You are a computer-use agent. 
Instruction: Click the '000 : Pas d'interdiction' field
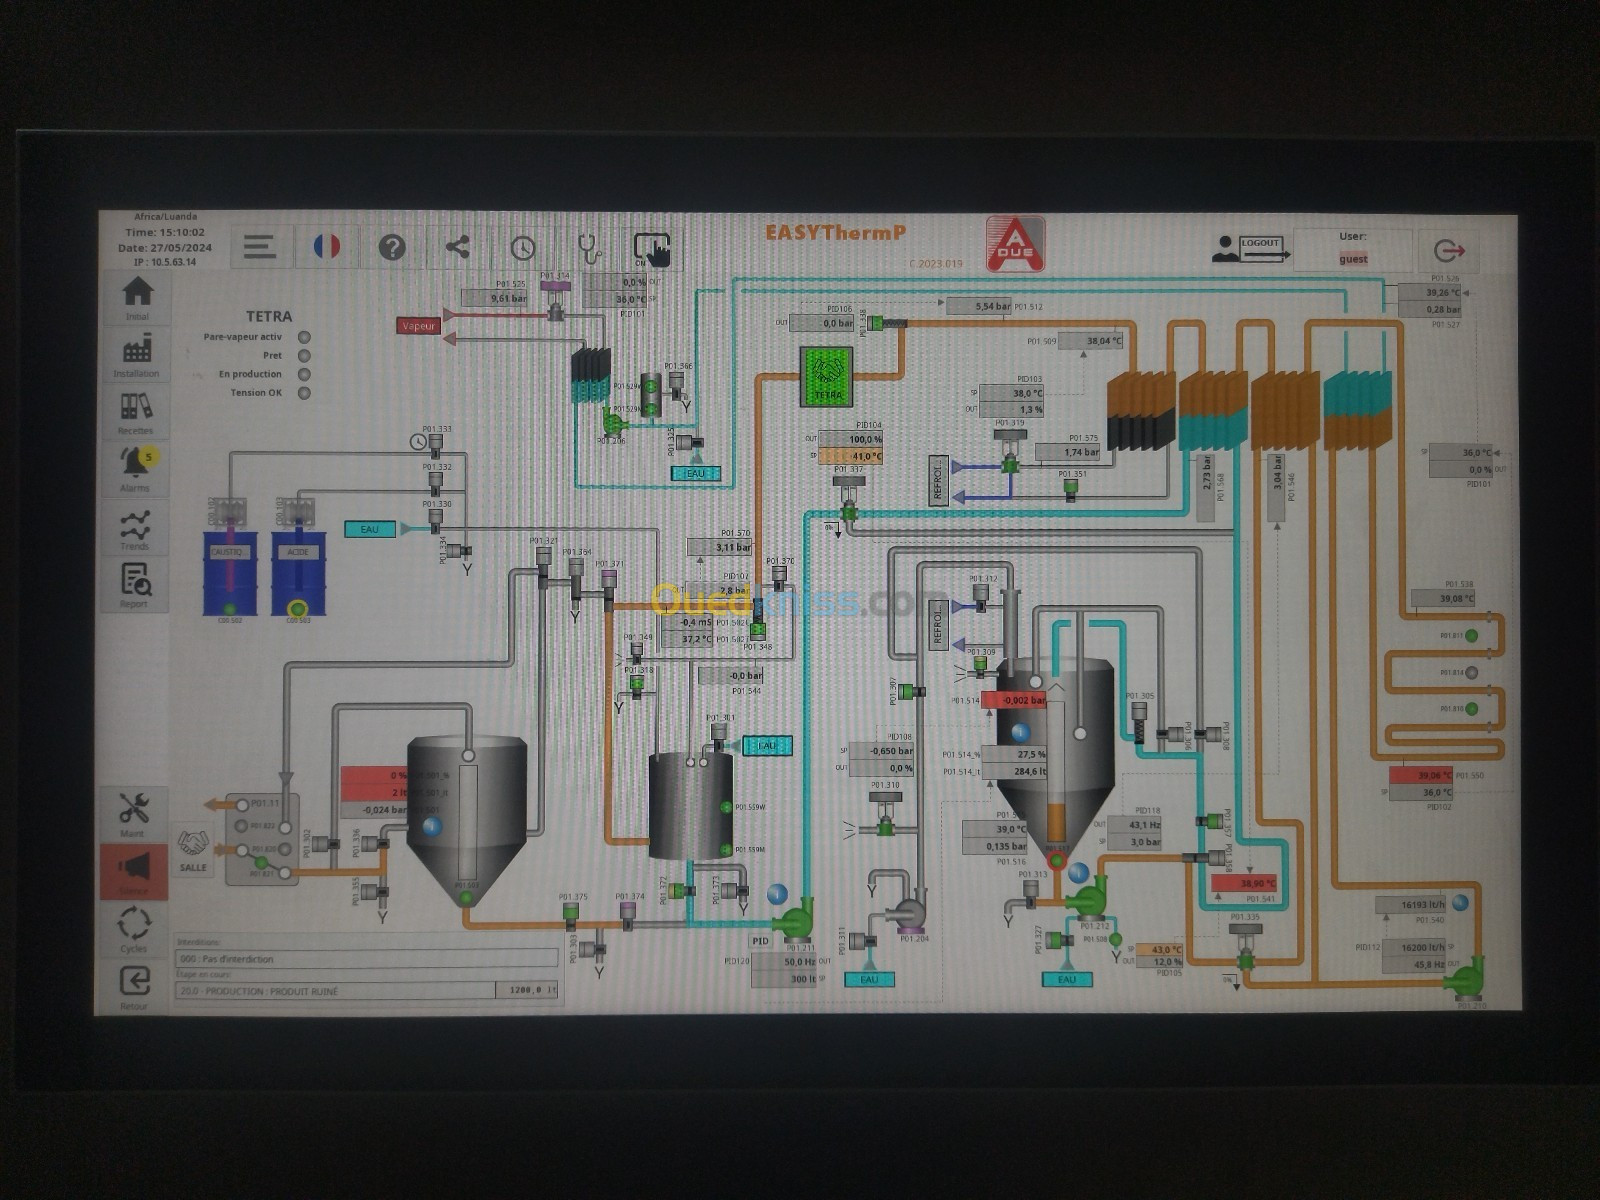pos(366,958)
